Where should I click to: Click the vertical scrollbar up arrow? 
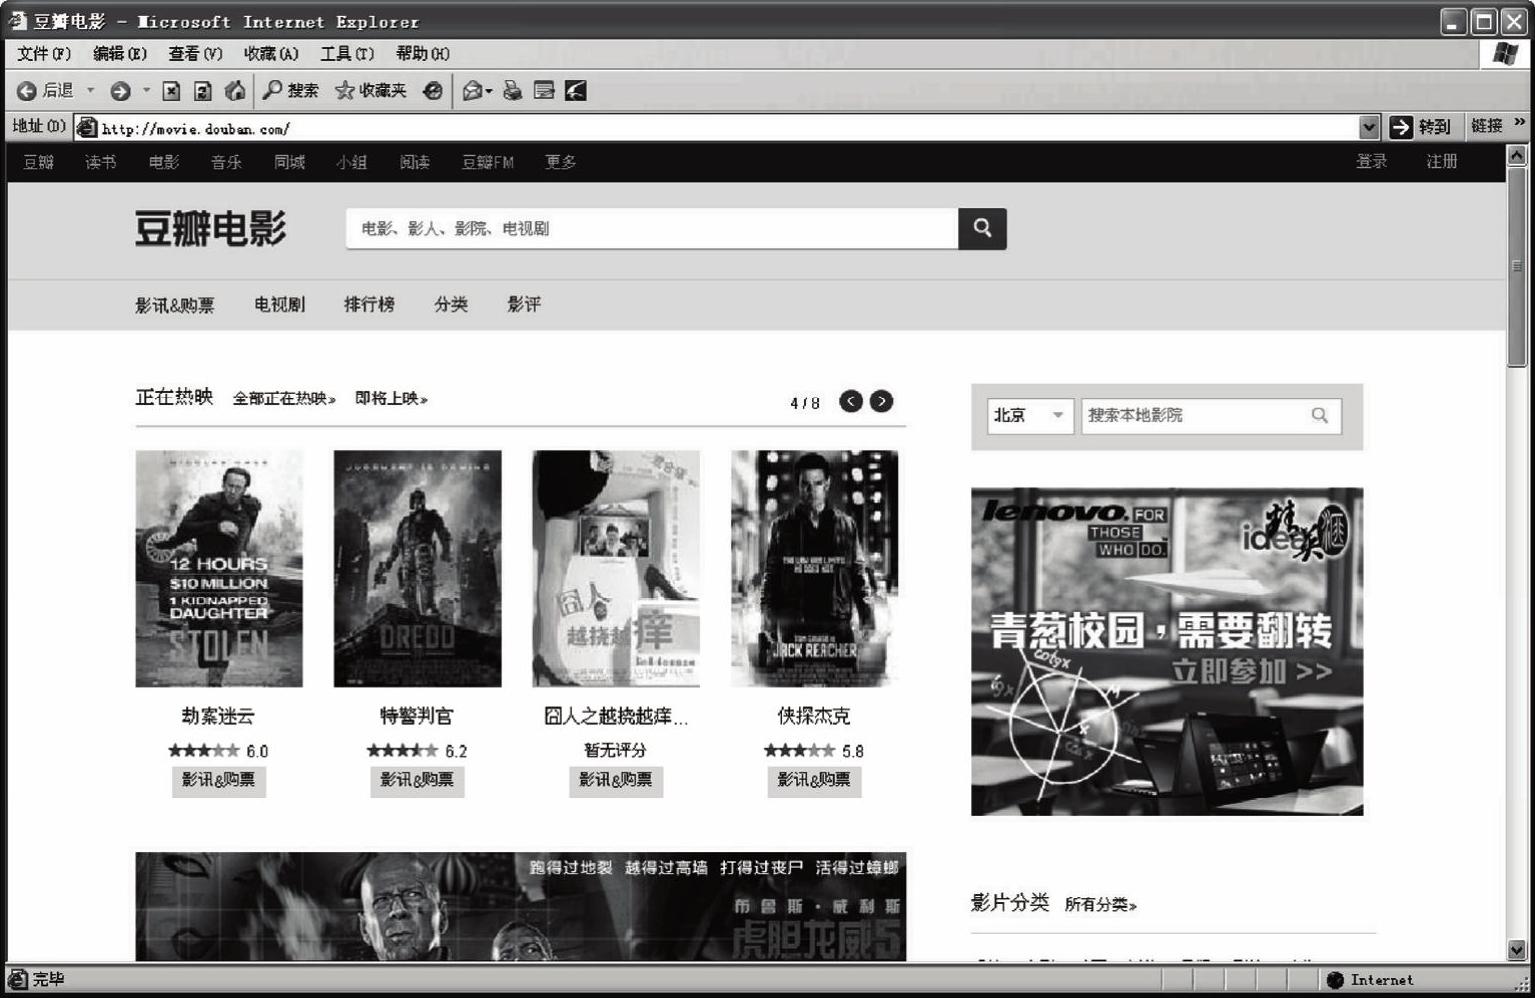click(1517, 155)
